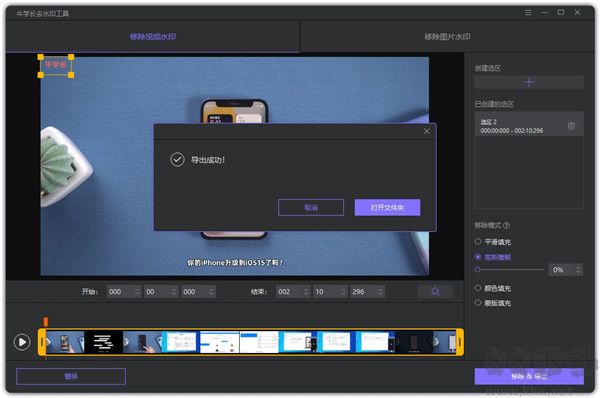Step the end 10 spinner
This screenshot has width=600, height=398.
tap(343, 292)
